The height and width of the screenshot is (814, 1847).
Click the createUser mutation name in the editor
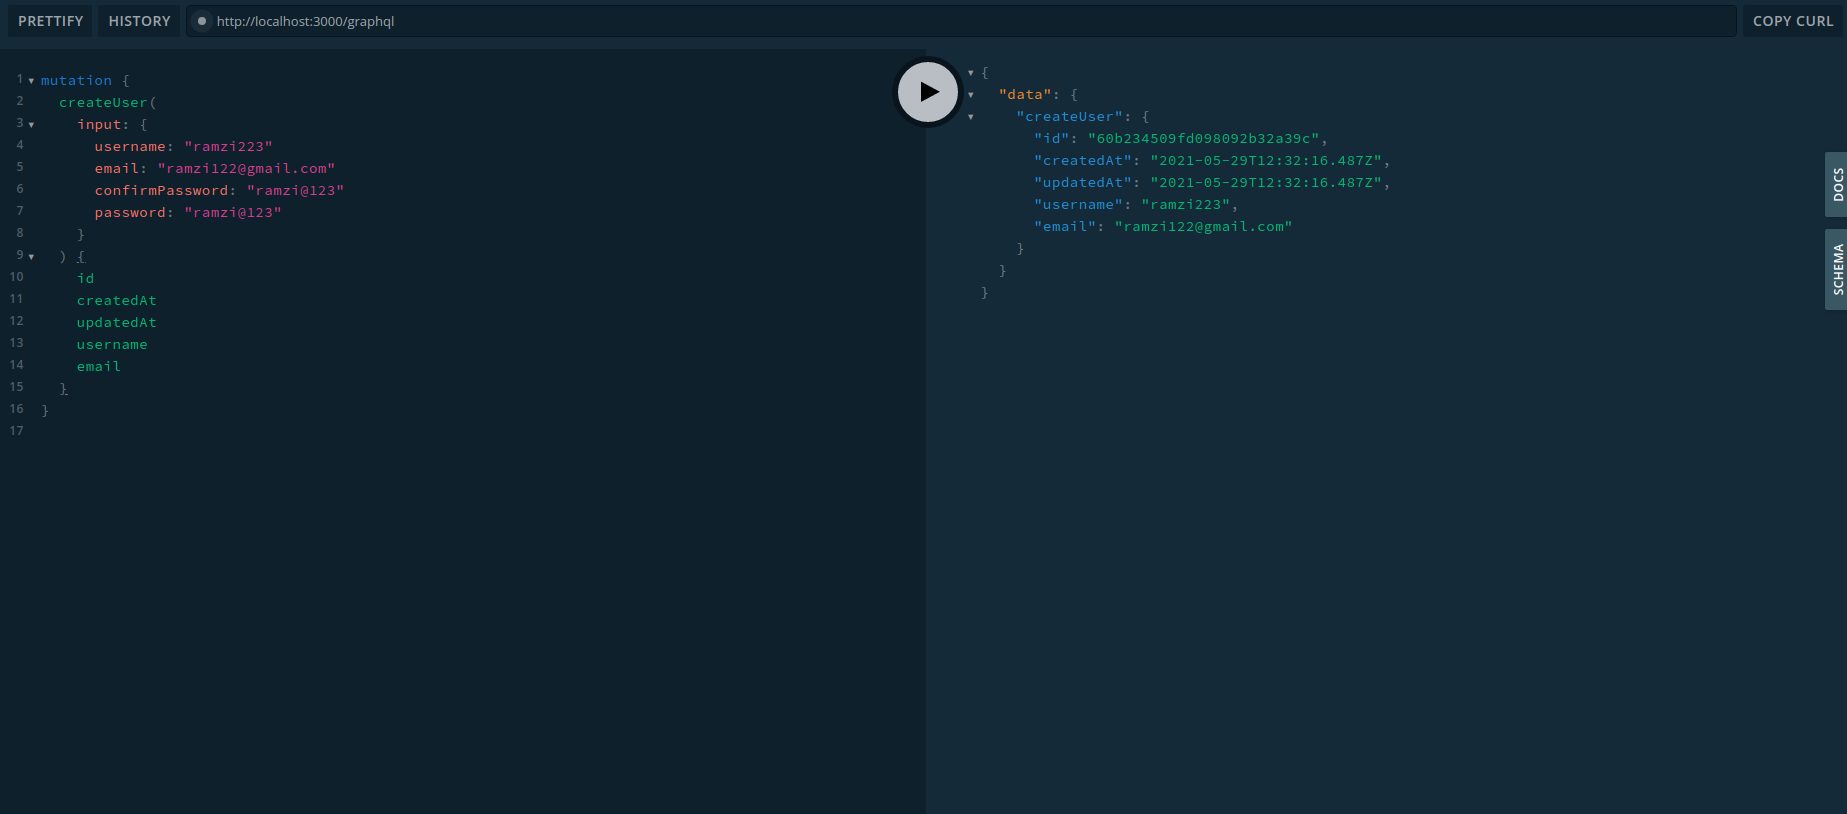103,103
